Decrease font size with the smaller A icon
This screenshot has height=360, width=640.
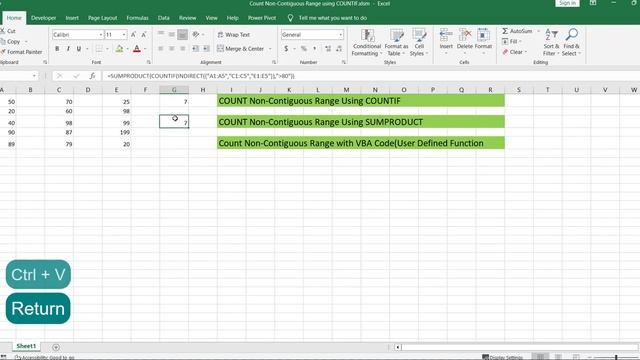pyautogui.click(x=144, y=35)
